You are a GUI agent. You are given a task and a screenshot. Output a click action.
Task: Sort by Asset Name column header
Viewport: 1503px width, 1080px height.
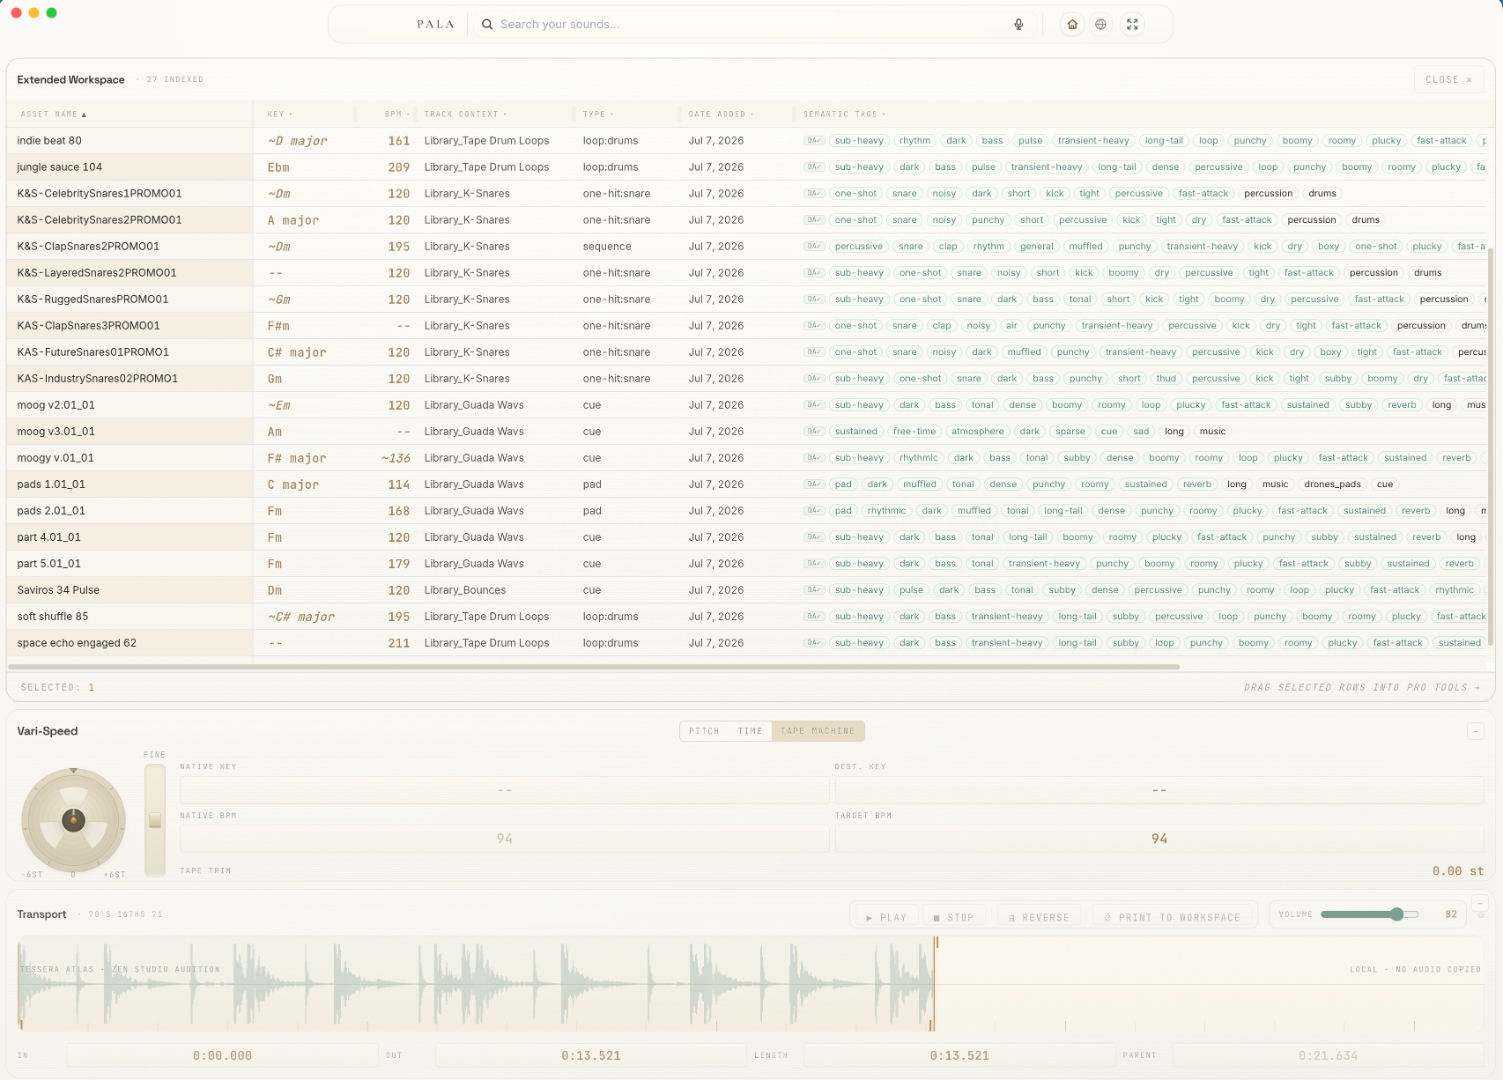[53, 114]
